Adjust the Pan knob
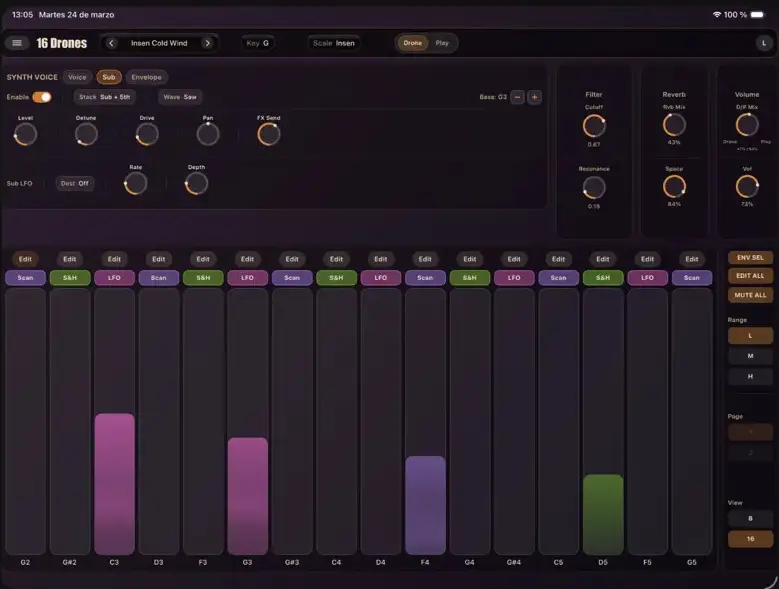This screenshot has width=779, height=589. tap(208, 134)
